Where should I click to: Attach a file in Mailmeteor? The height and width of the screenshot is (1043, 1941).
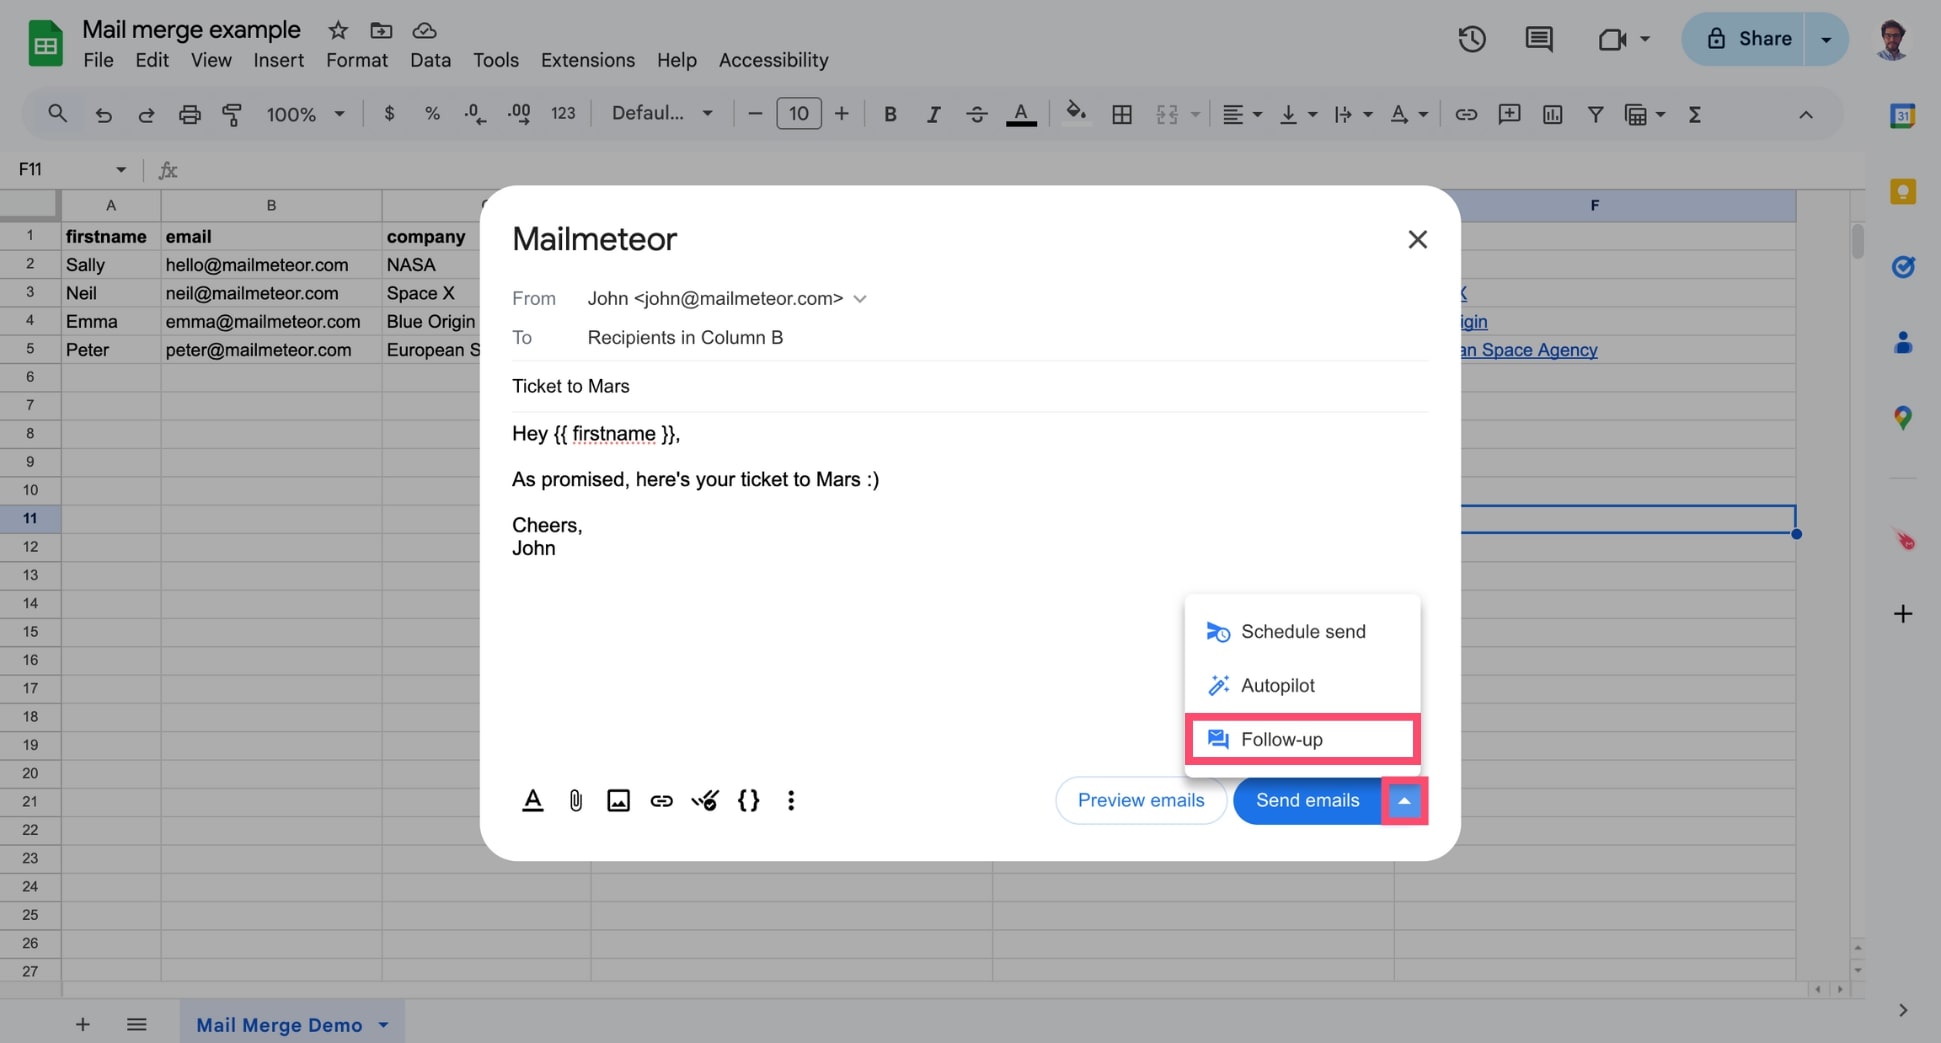click(x=575, y=800)
